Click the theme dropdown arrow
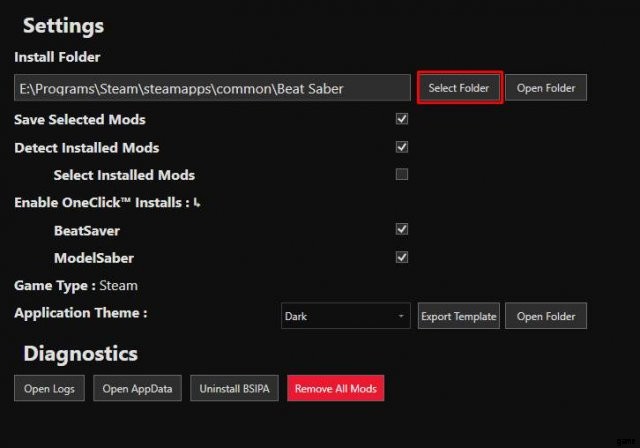 click(402, 316)
